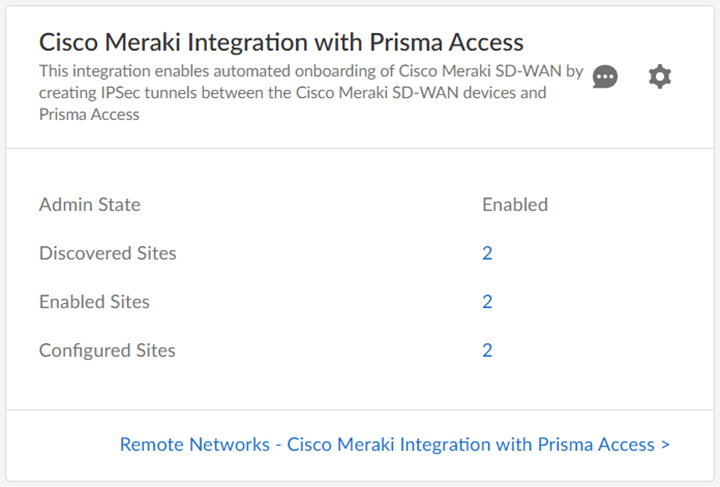The height and width of the screenshot is (487, 720).
Task: Click the integration description paragraph
Action: coord(310,93)
